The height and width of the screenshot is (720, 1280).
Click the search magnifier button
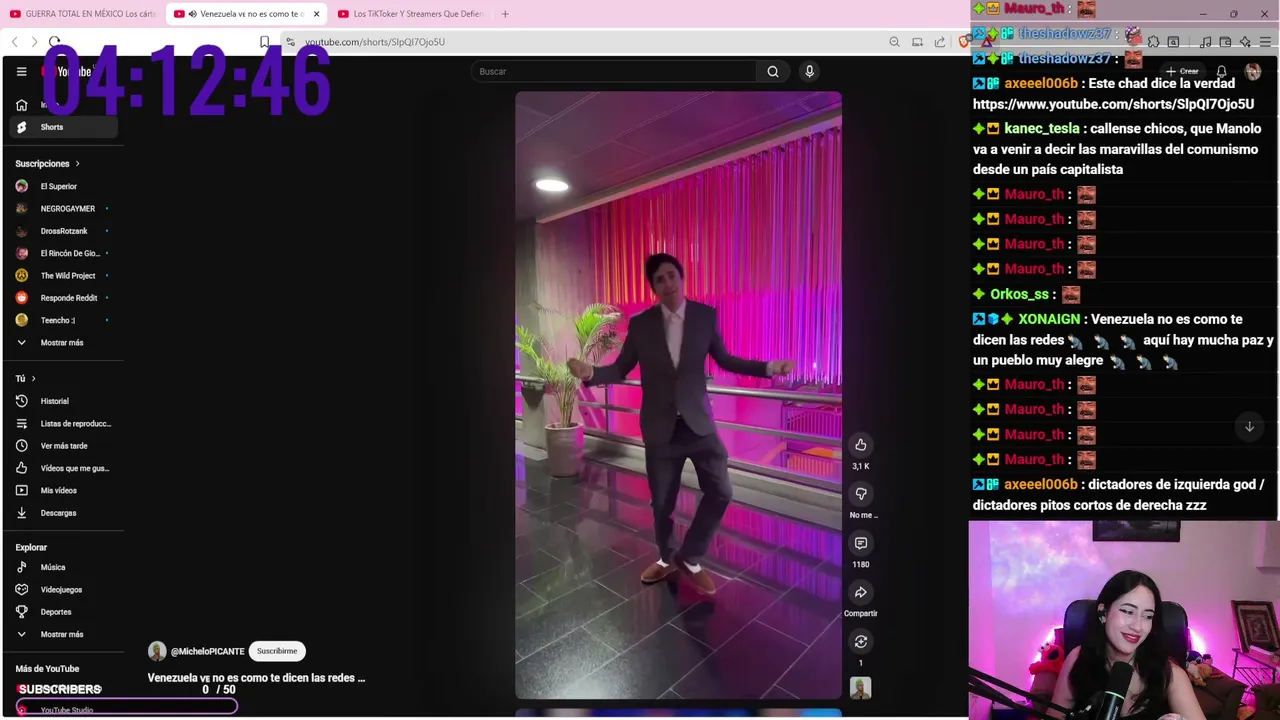coord(773,71)
